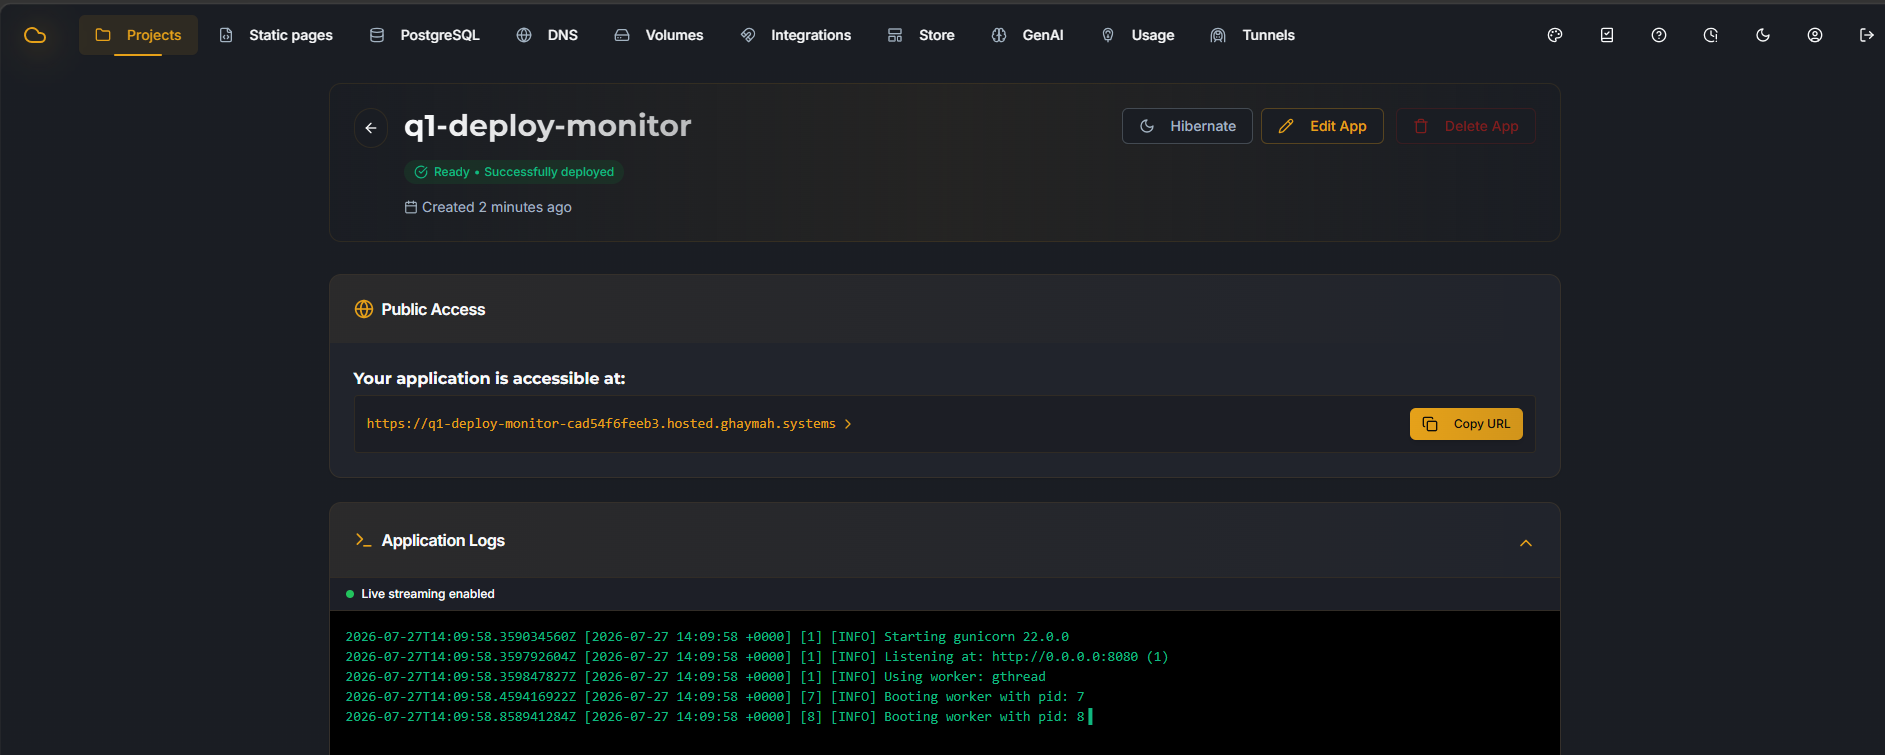Screen dimensions: 1885x755
Task: Click the Delete App button
Action: click(1466, 126)
